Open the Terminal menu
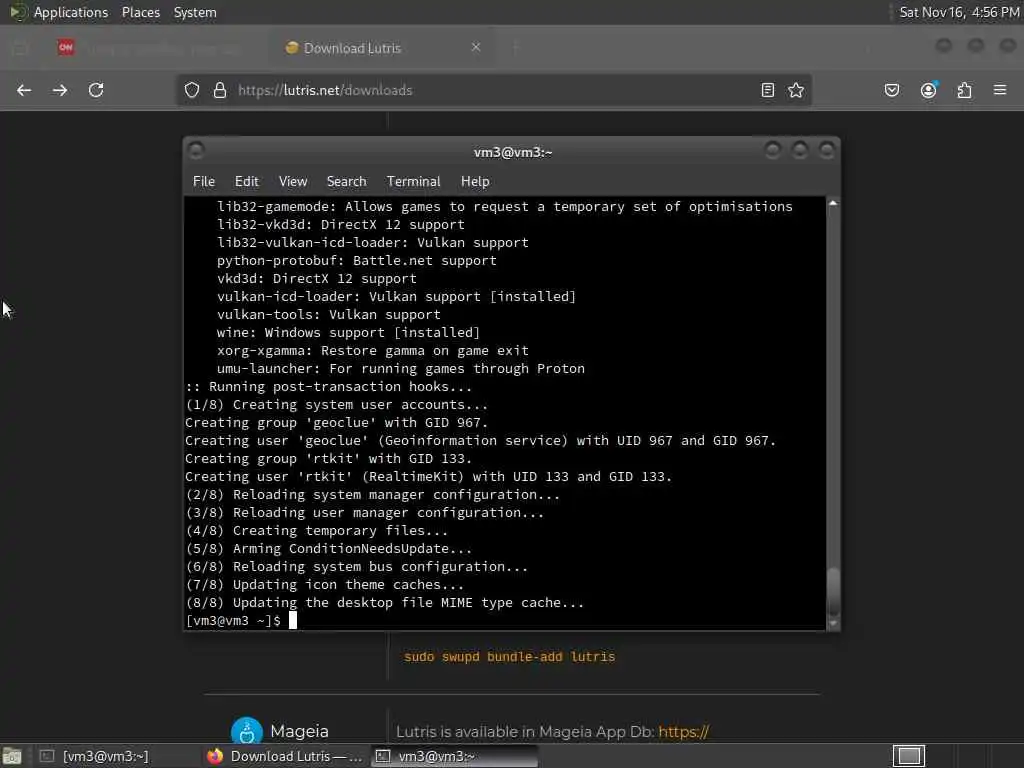The height and width of the screenshot is (768, 1024). tap(413, 182)
